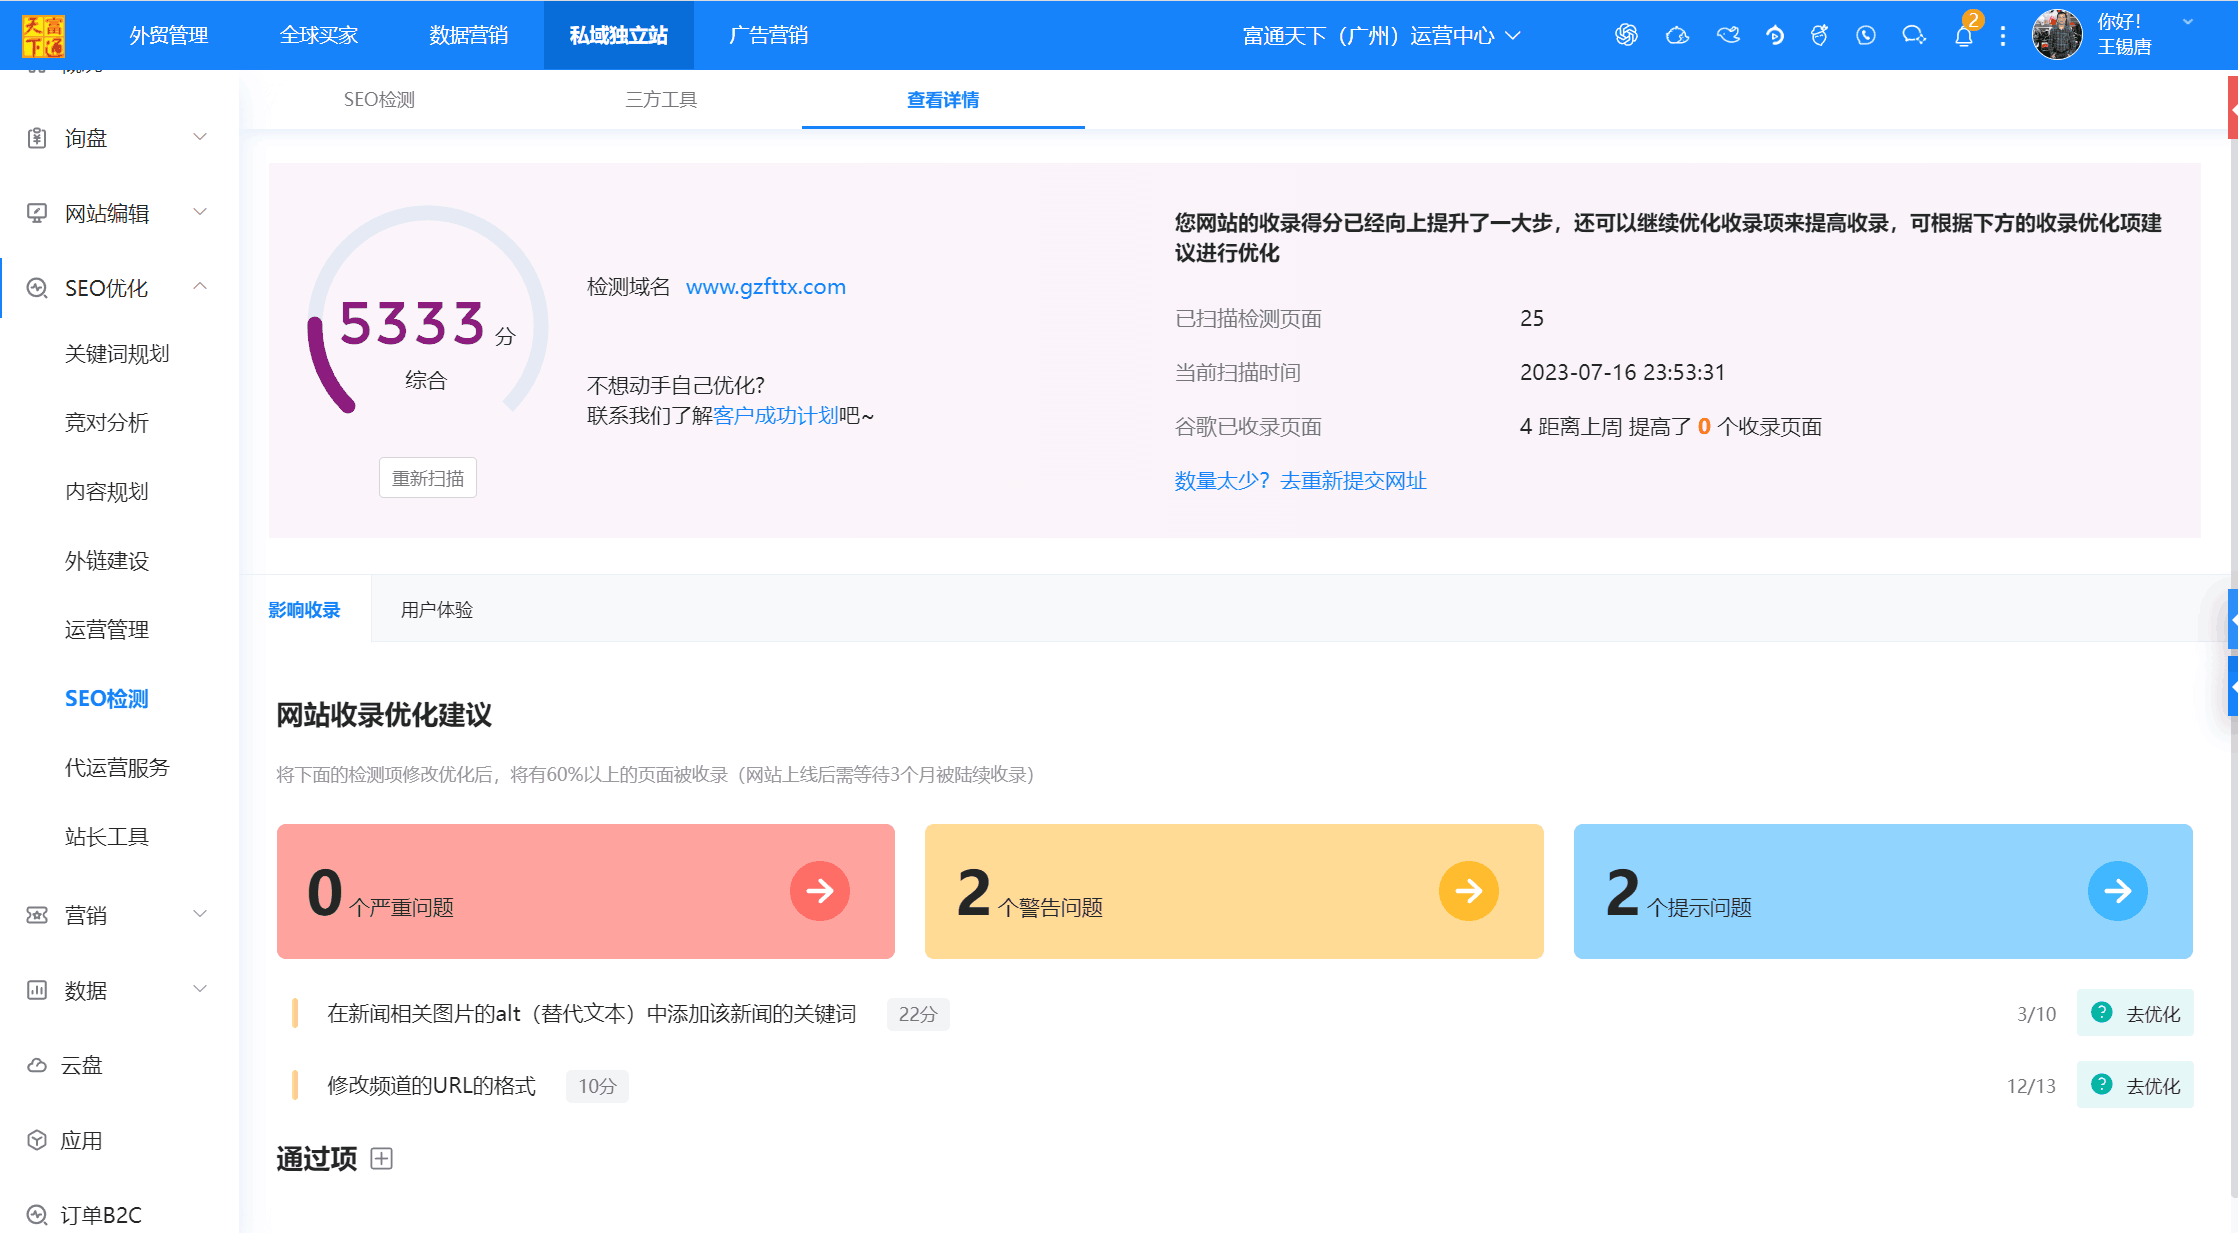2238x1233 pixels.
Task: Expand the 数据 sidebar chevron
Action: point(200,989)
